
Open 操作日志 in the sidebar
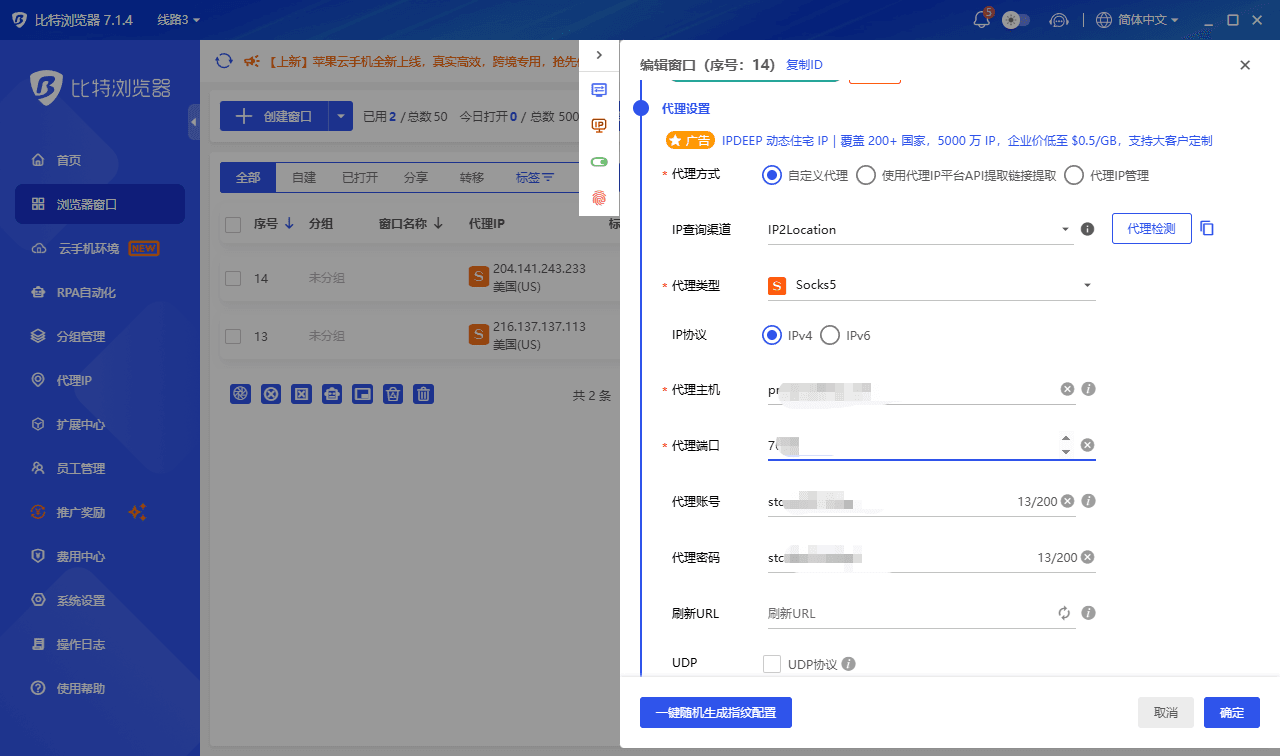[x=100, y=644]
